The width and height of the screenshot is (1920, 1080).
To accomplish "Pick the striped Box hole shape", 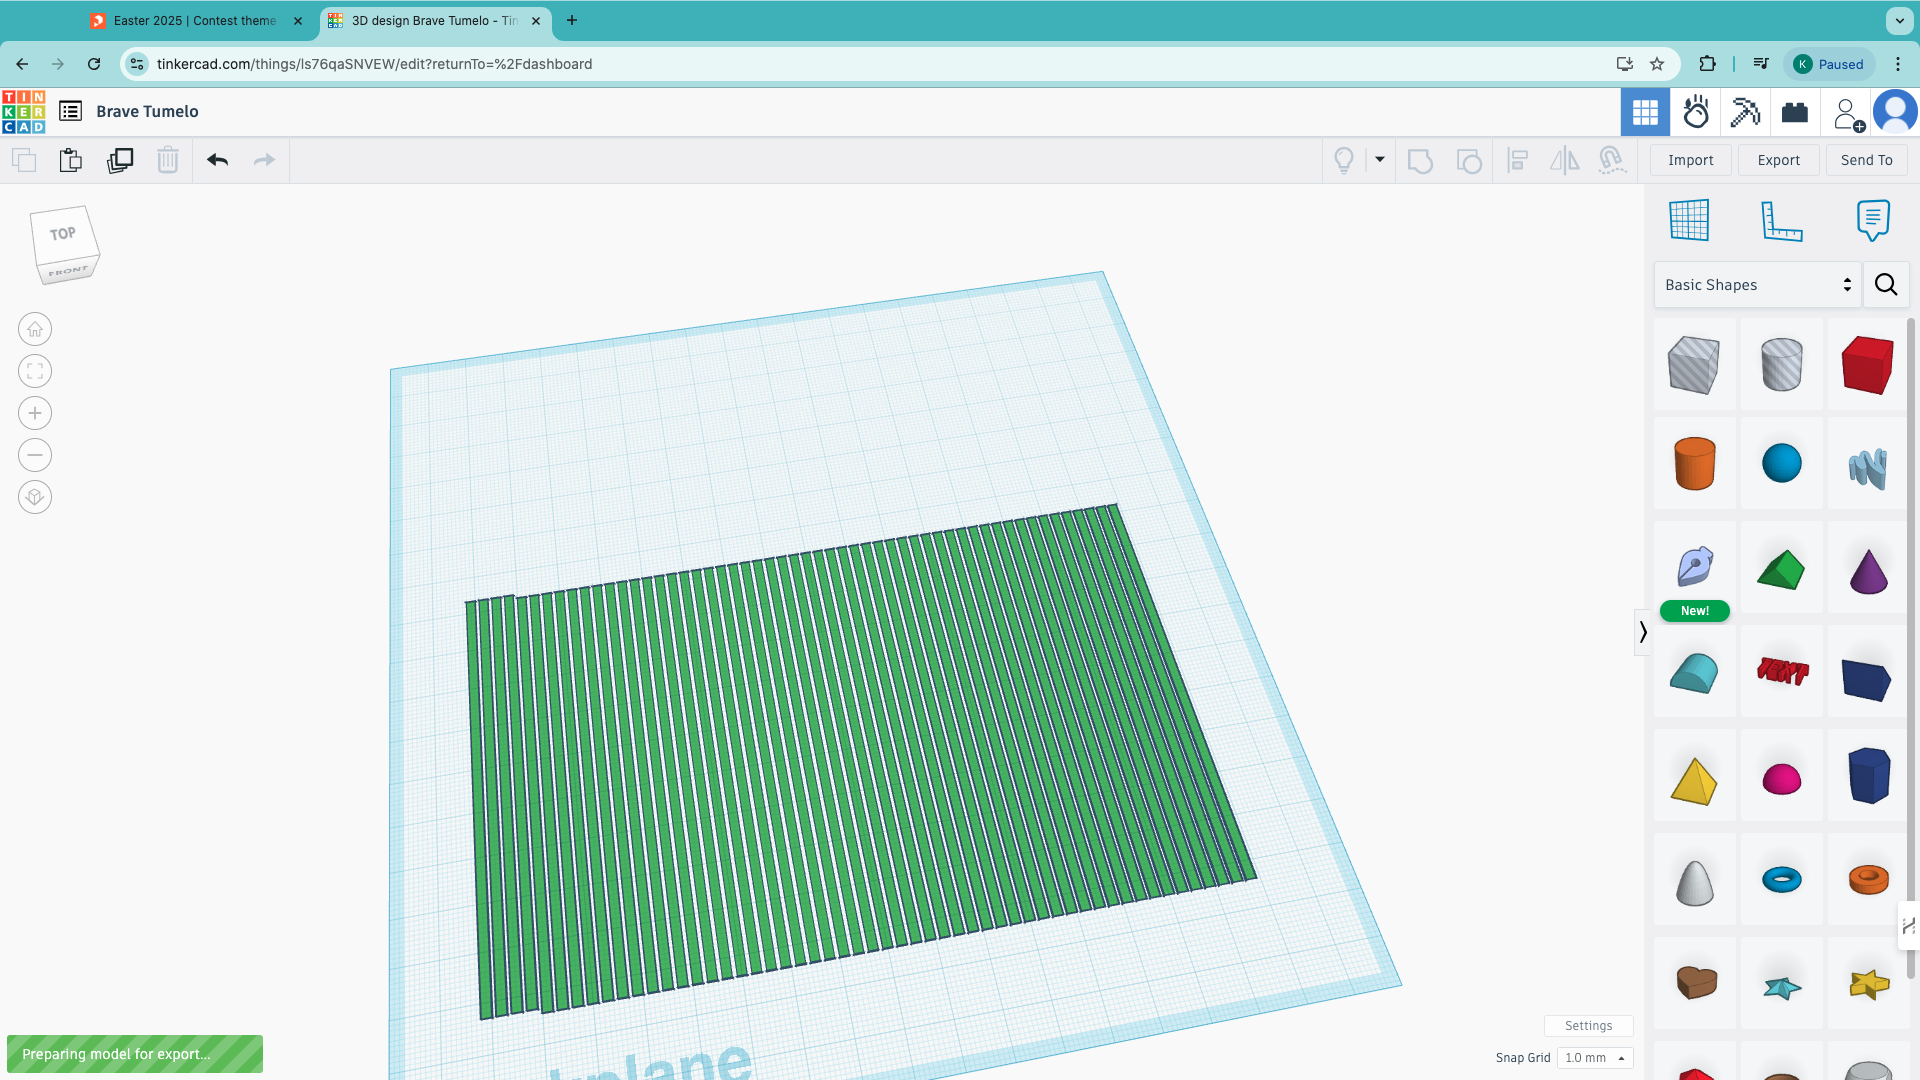I will (x=1694, y=364).
